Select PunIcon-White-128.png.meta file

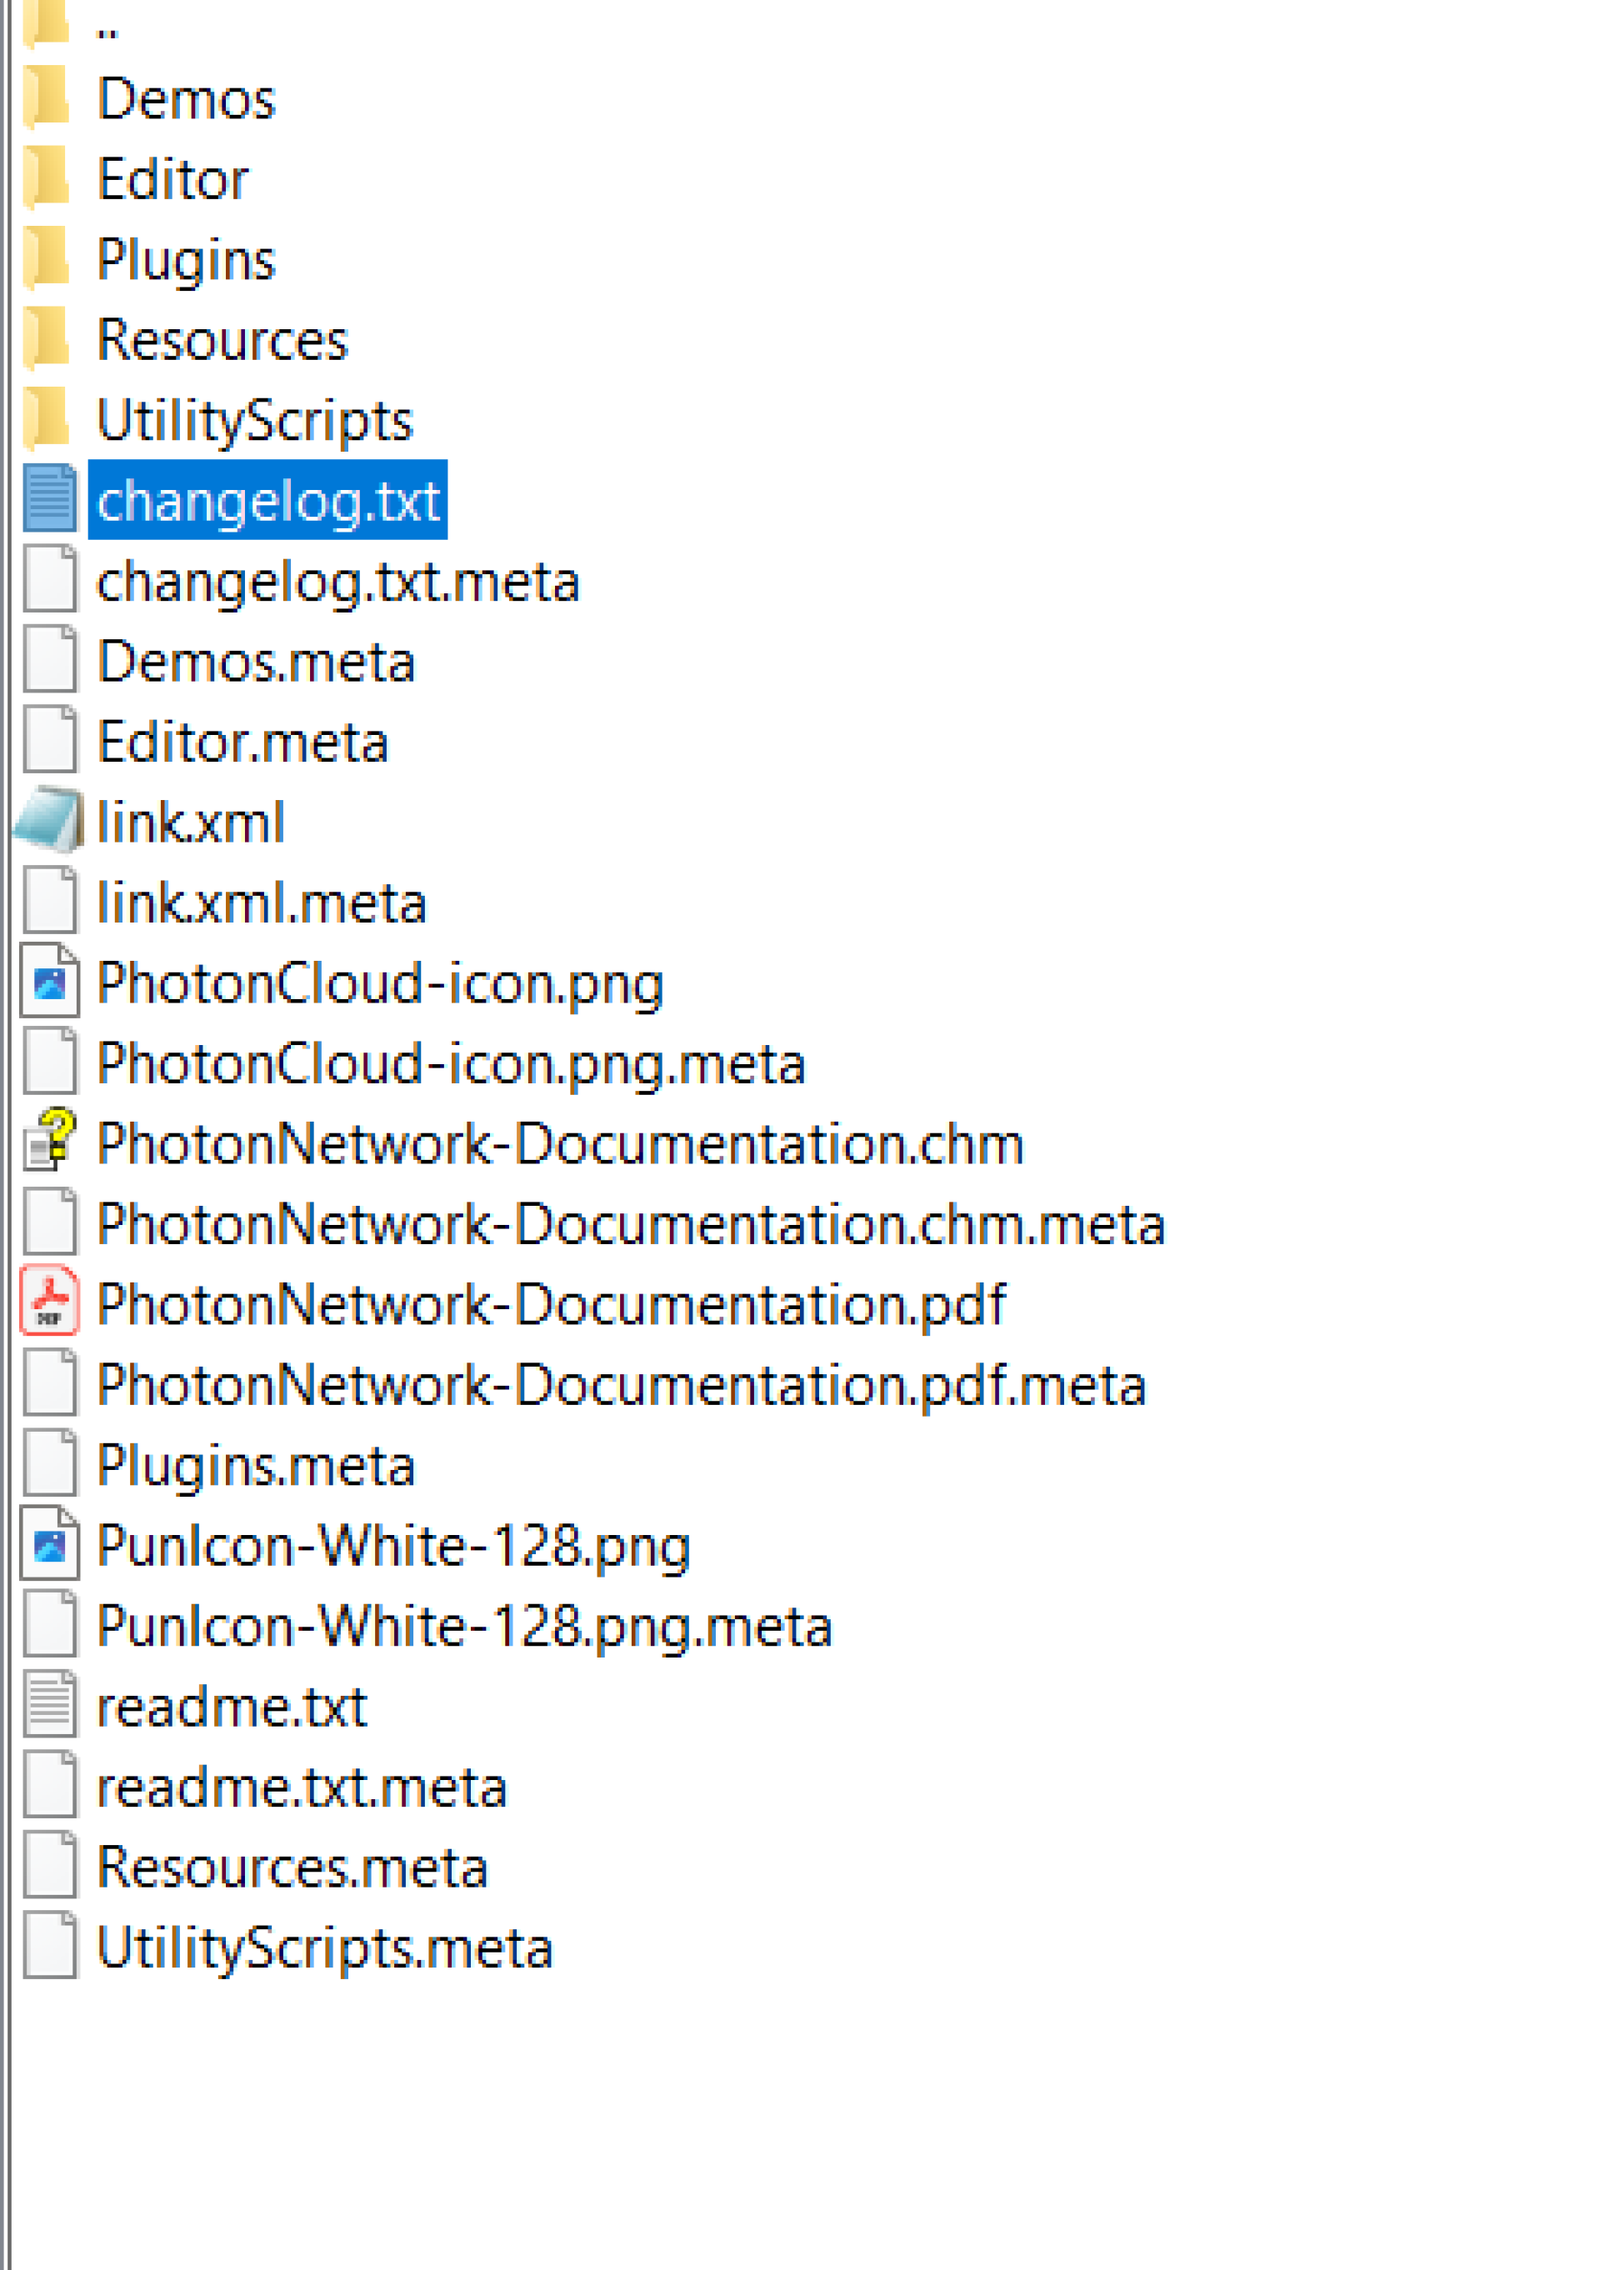[x=464, y=1626]
